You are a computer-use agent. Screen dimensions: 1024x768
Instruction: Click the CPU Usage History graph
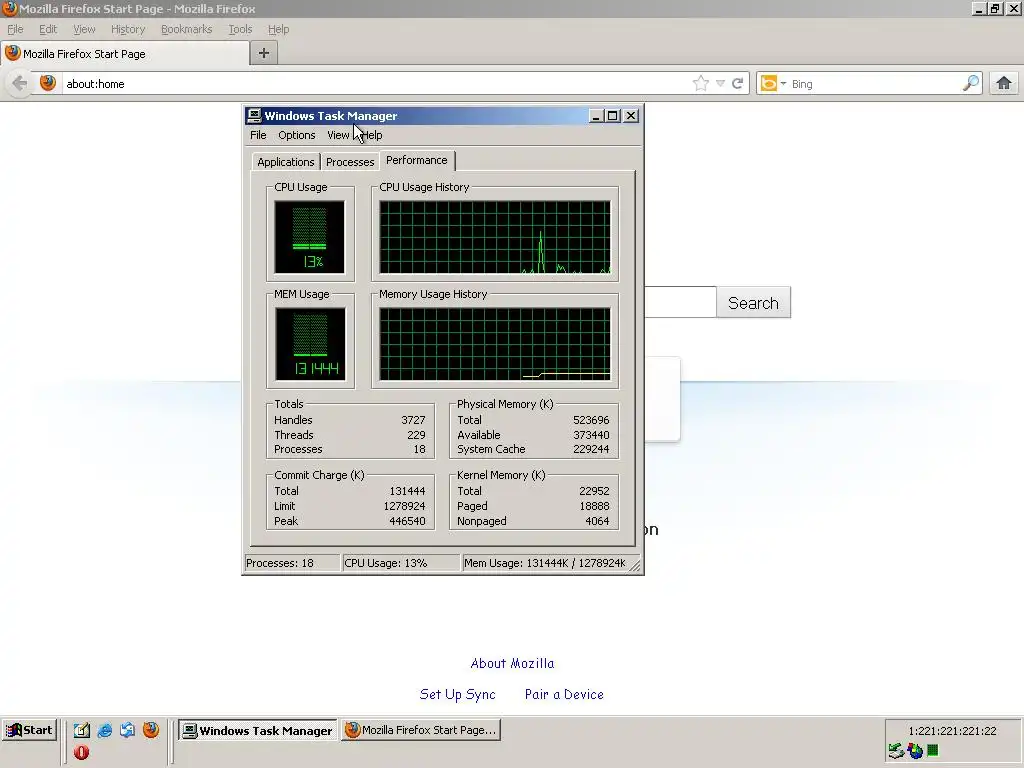click(495, 236)
